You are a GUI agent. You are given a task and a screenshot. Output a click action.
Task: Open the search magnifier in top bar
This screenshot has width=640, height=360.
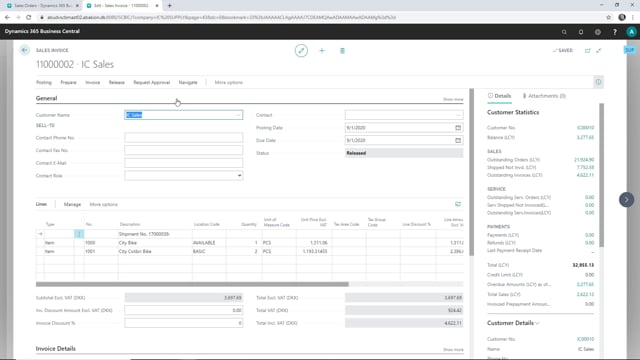(x=564, y=32)
